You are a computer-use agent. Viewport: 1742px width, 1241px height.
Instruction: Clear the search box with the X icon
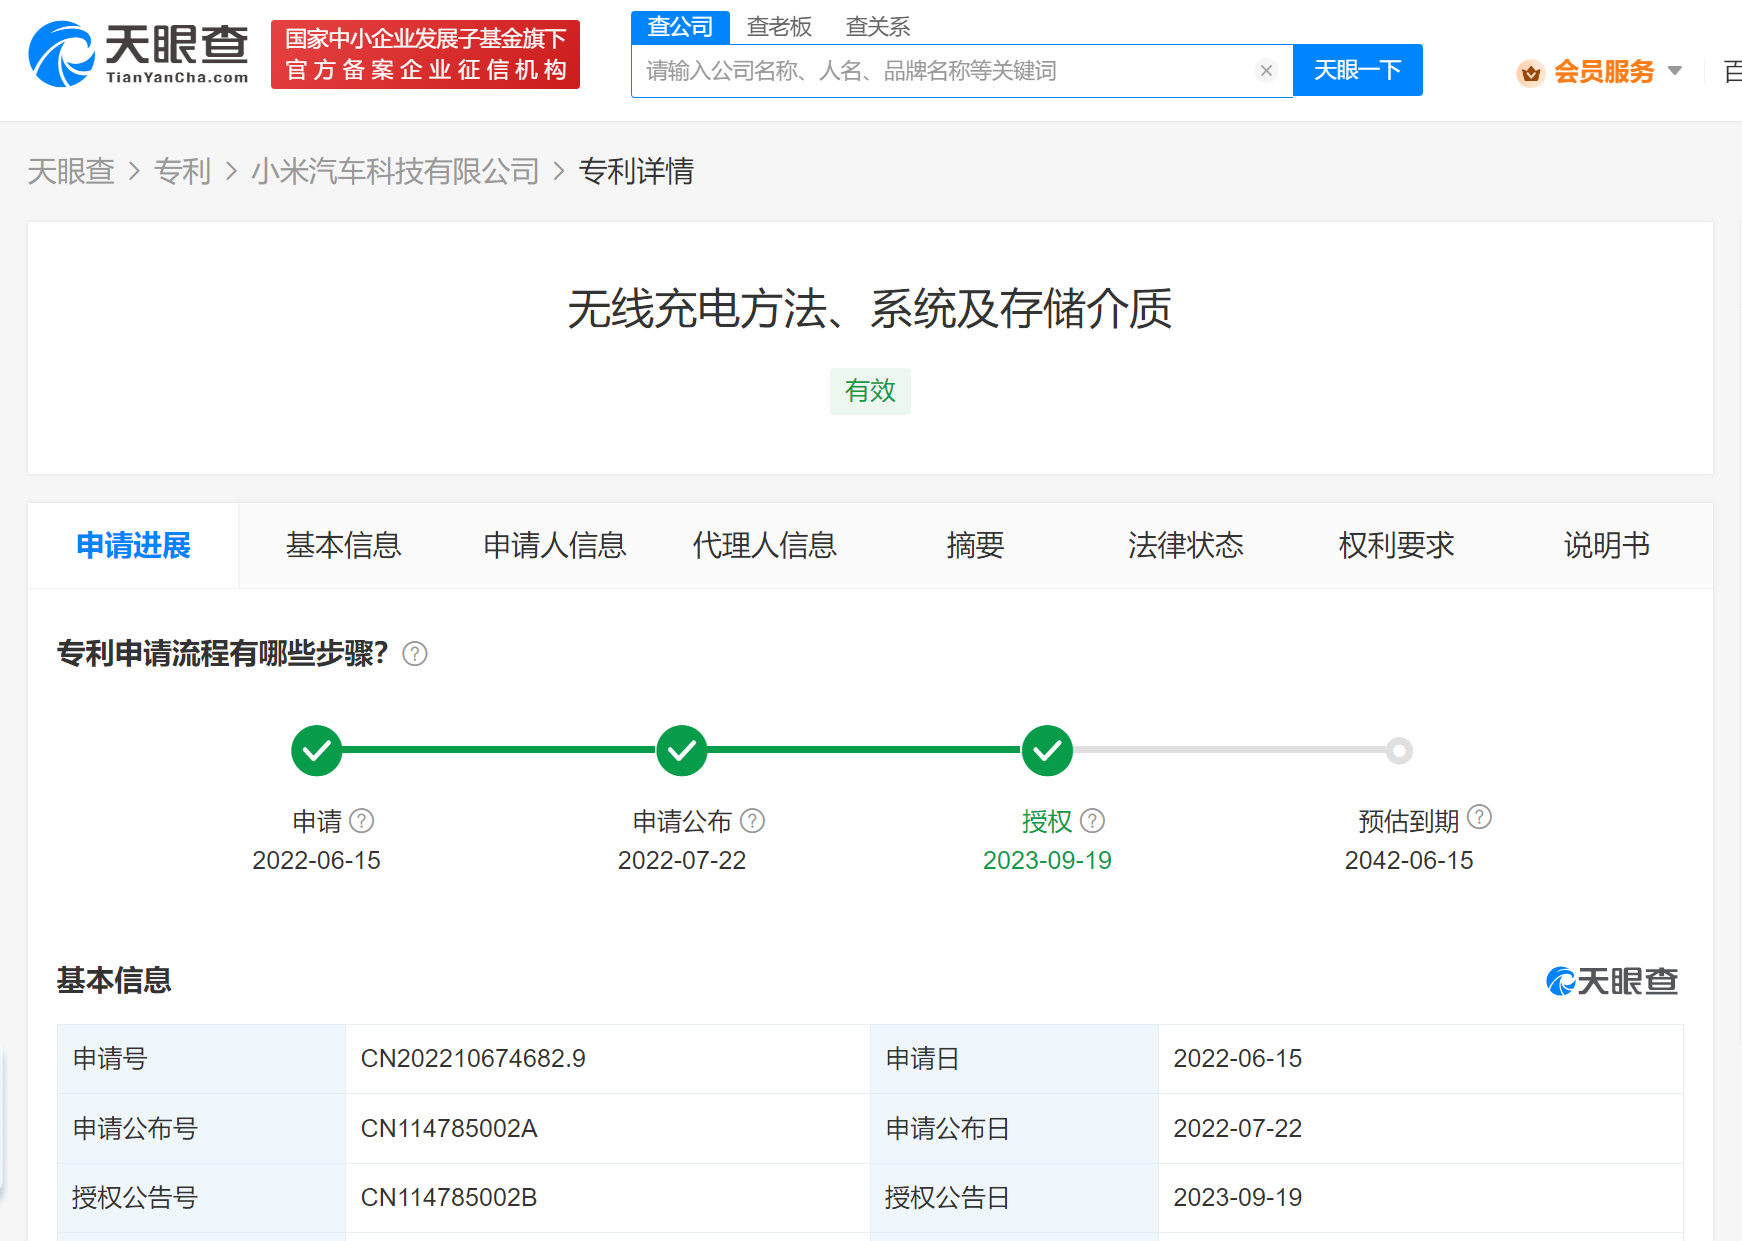[x=1266, y=70]
